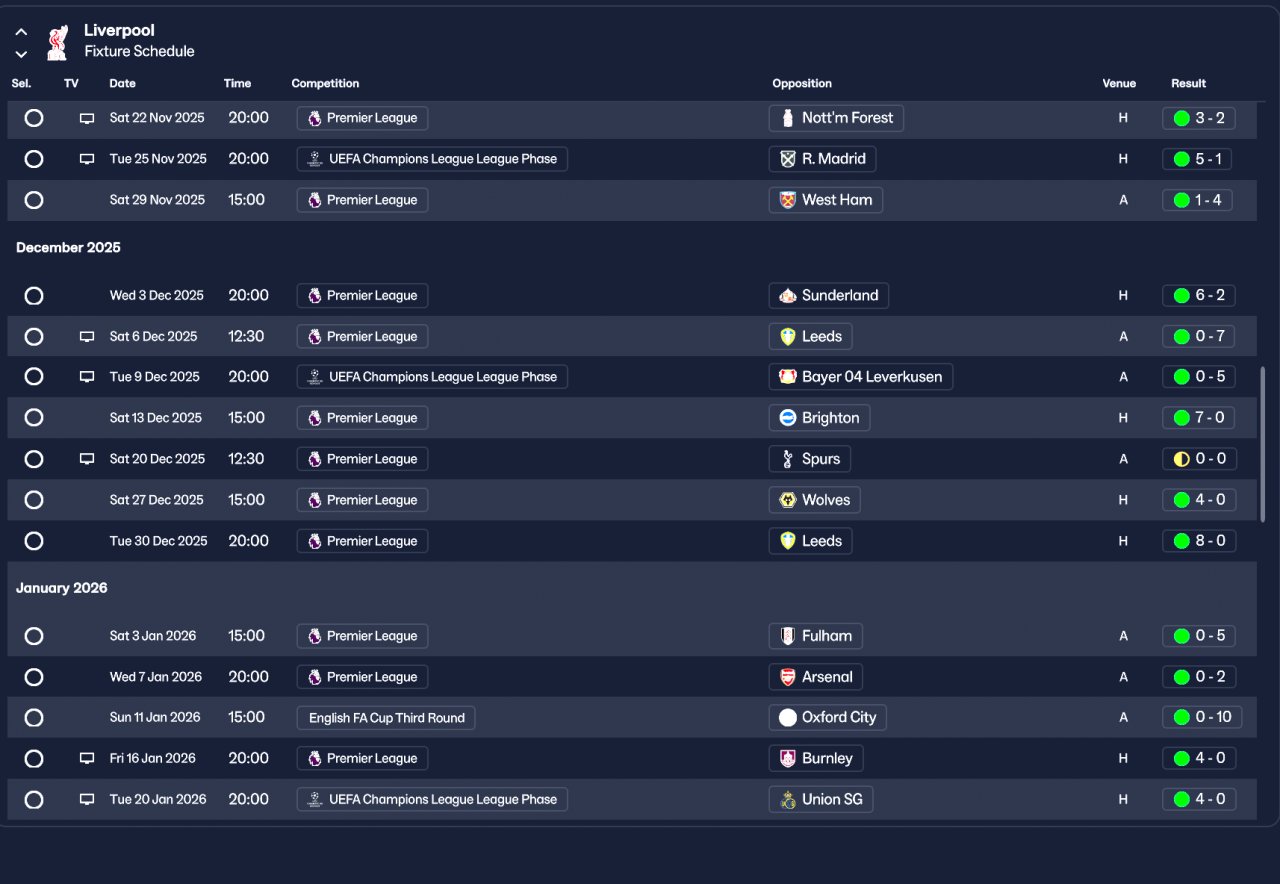Image resolution: width=1280 pixels, height=884 pixels.
Task: Click the TV column header
Action: 71,84
